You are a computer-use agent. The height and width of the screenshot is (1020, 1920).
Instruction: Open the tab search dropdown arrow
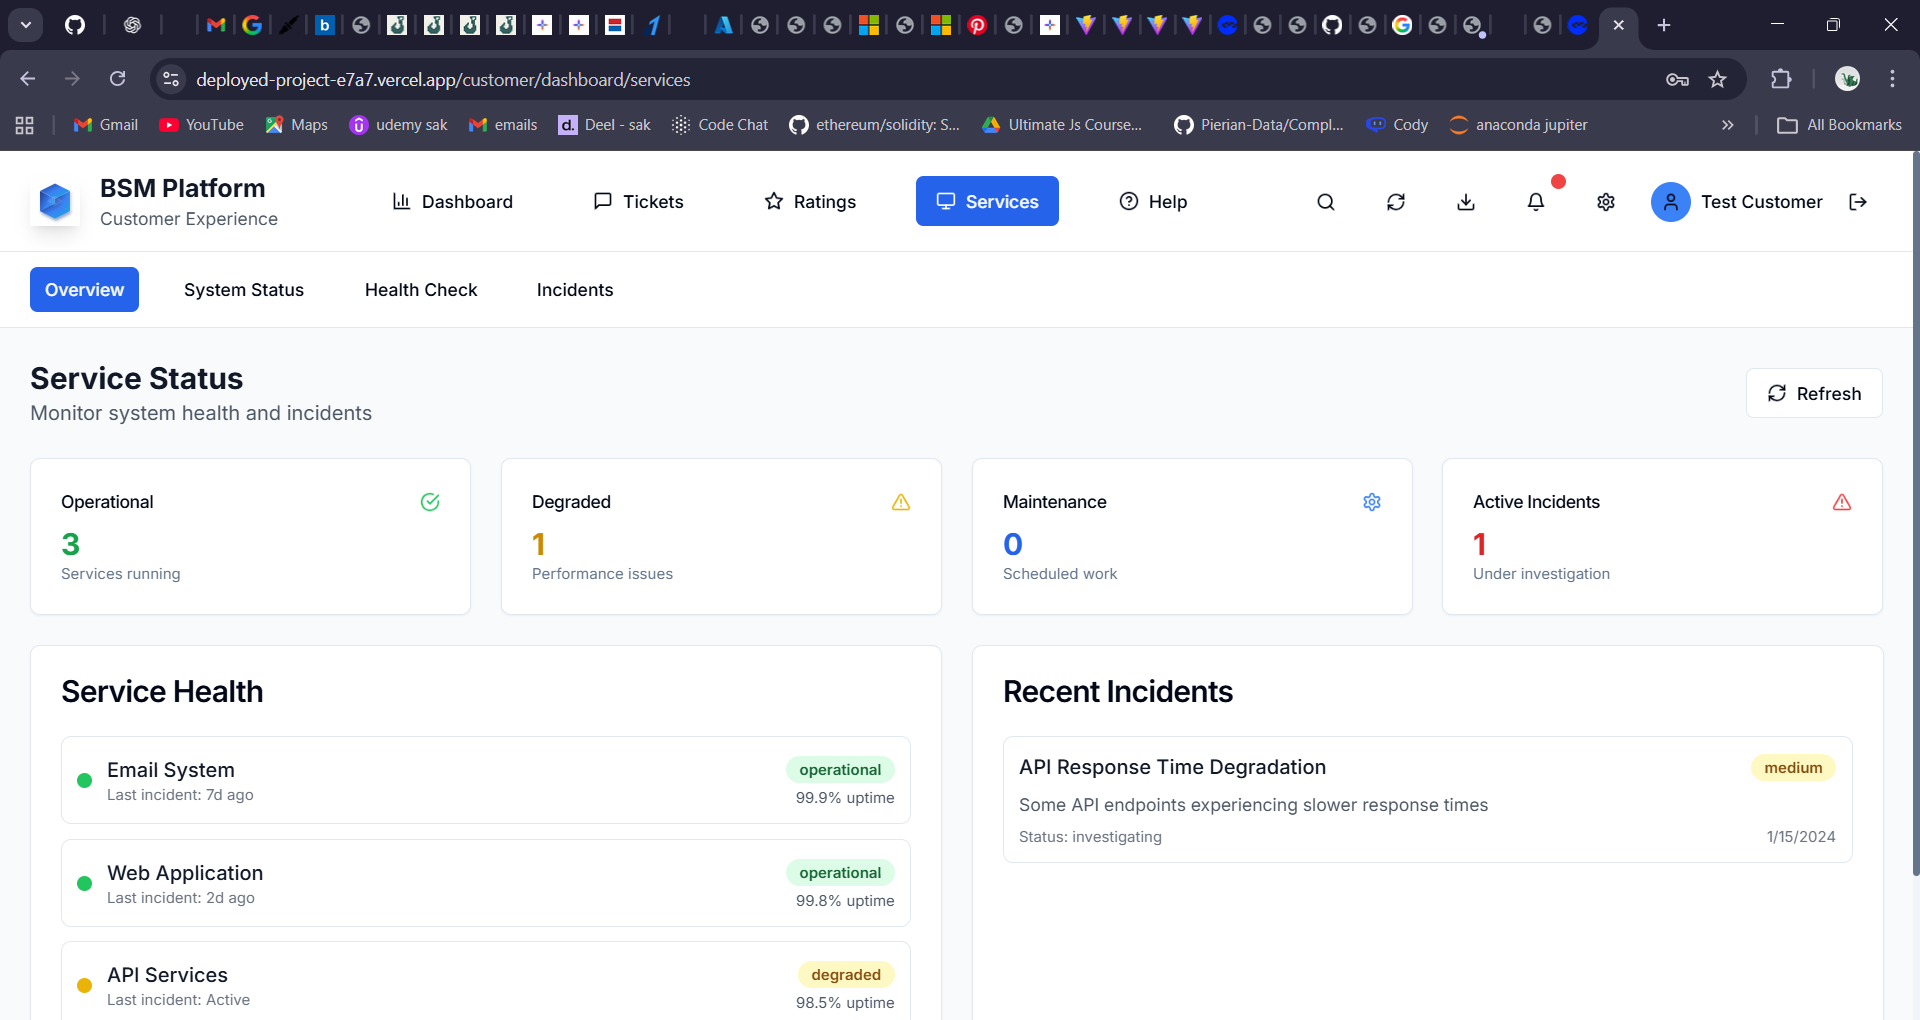coord(26,25)
